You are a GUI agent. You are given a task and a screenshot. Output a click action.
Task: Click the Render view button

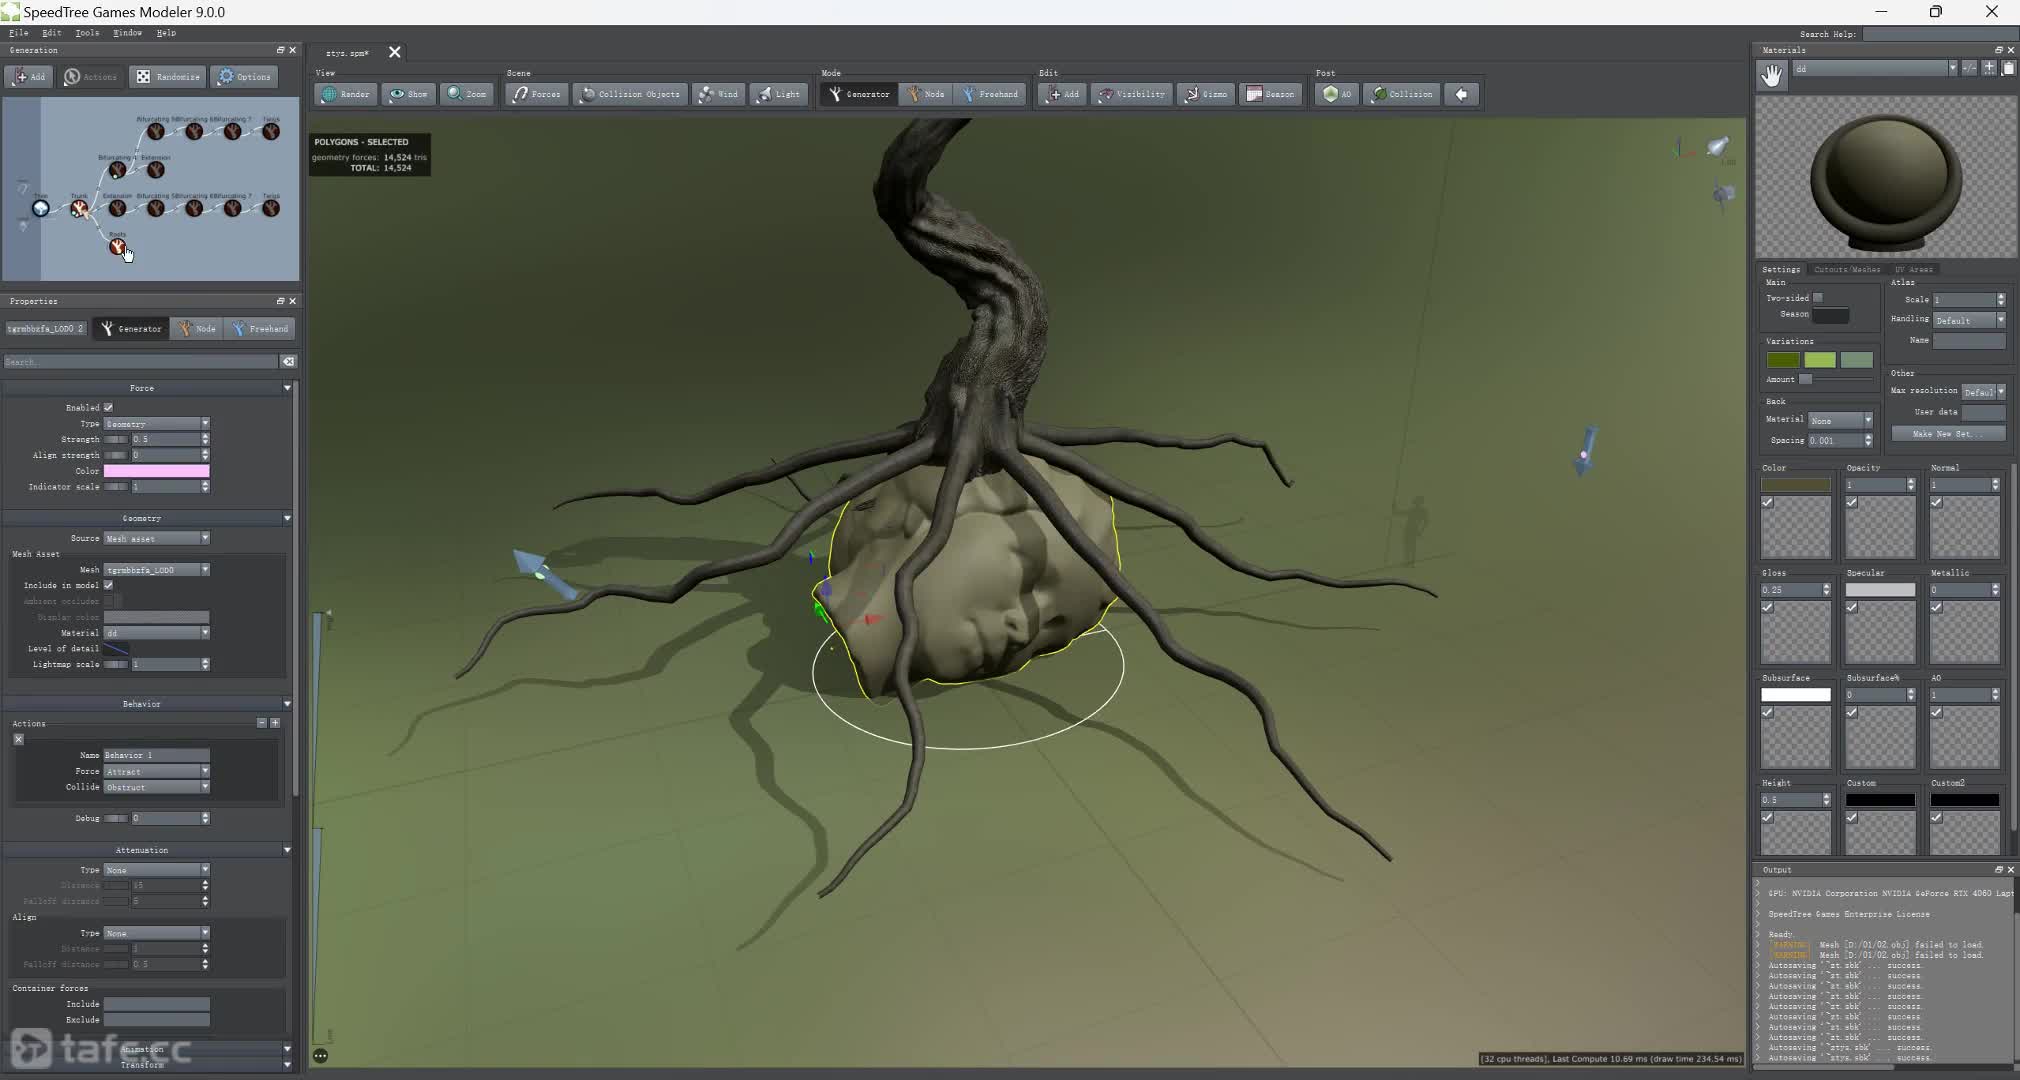point(346,94)
